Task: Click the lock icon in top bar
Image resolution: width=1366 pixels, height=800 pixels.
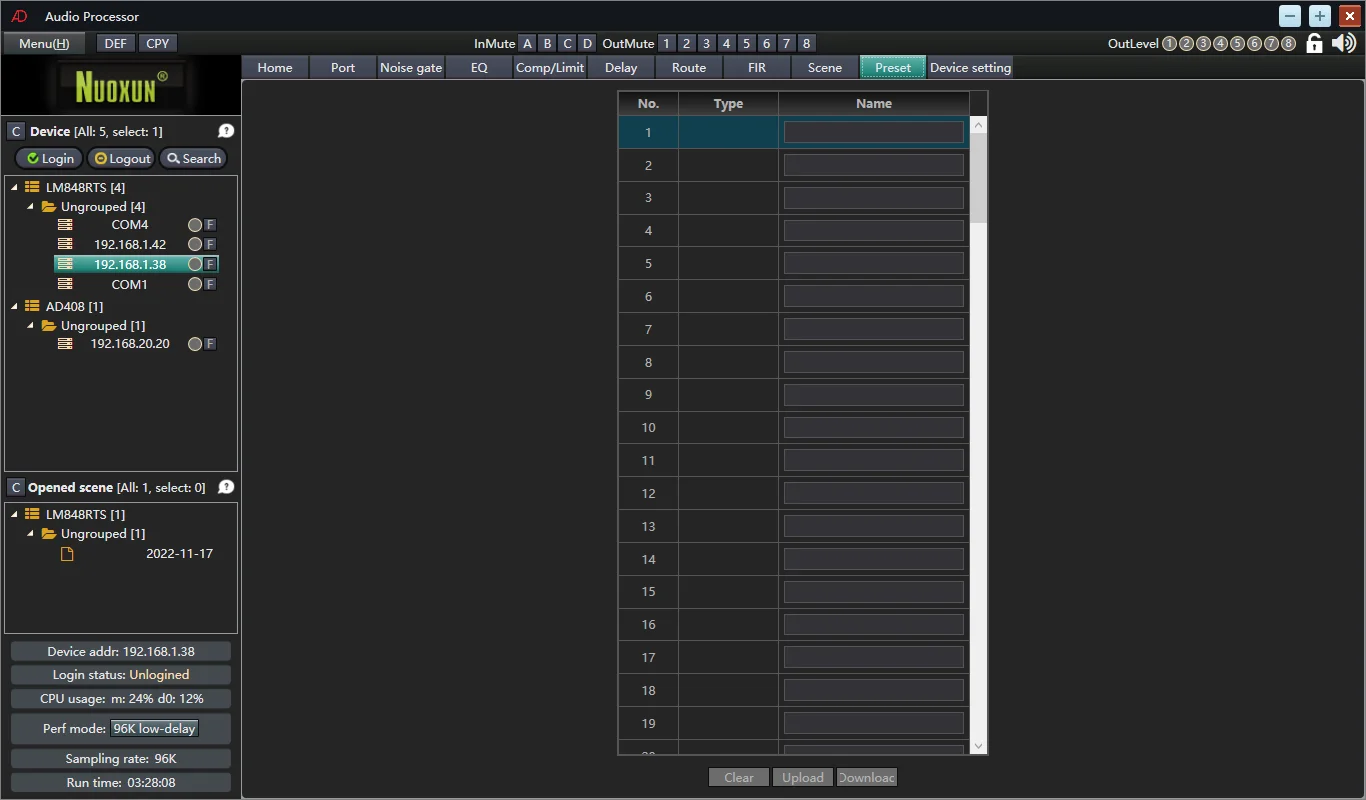Action: click(x=1315, y=43)
